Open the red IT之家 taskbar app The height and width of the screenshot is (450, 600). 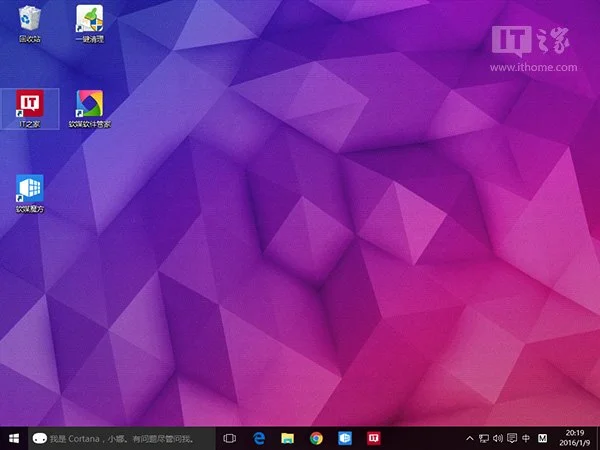374,438
